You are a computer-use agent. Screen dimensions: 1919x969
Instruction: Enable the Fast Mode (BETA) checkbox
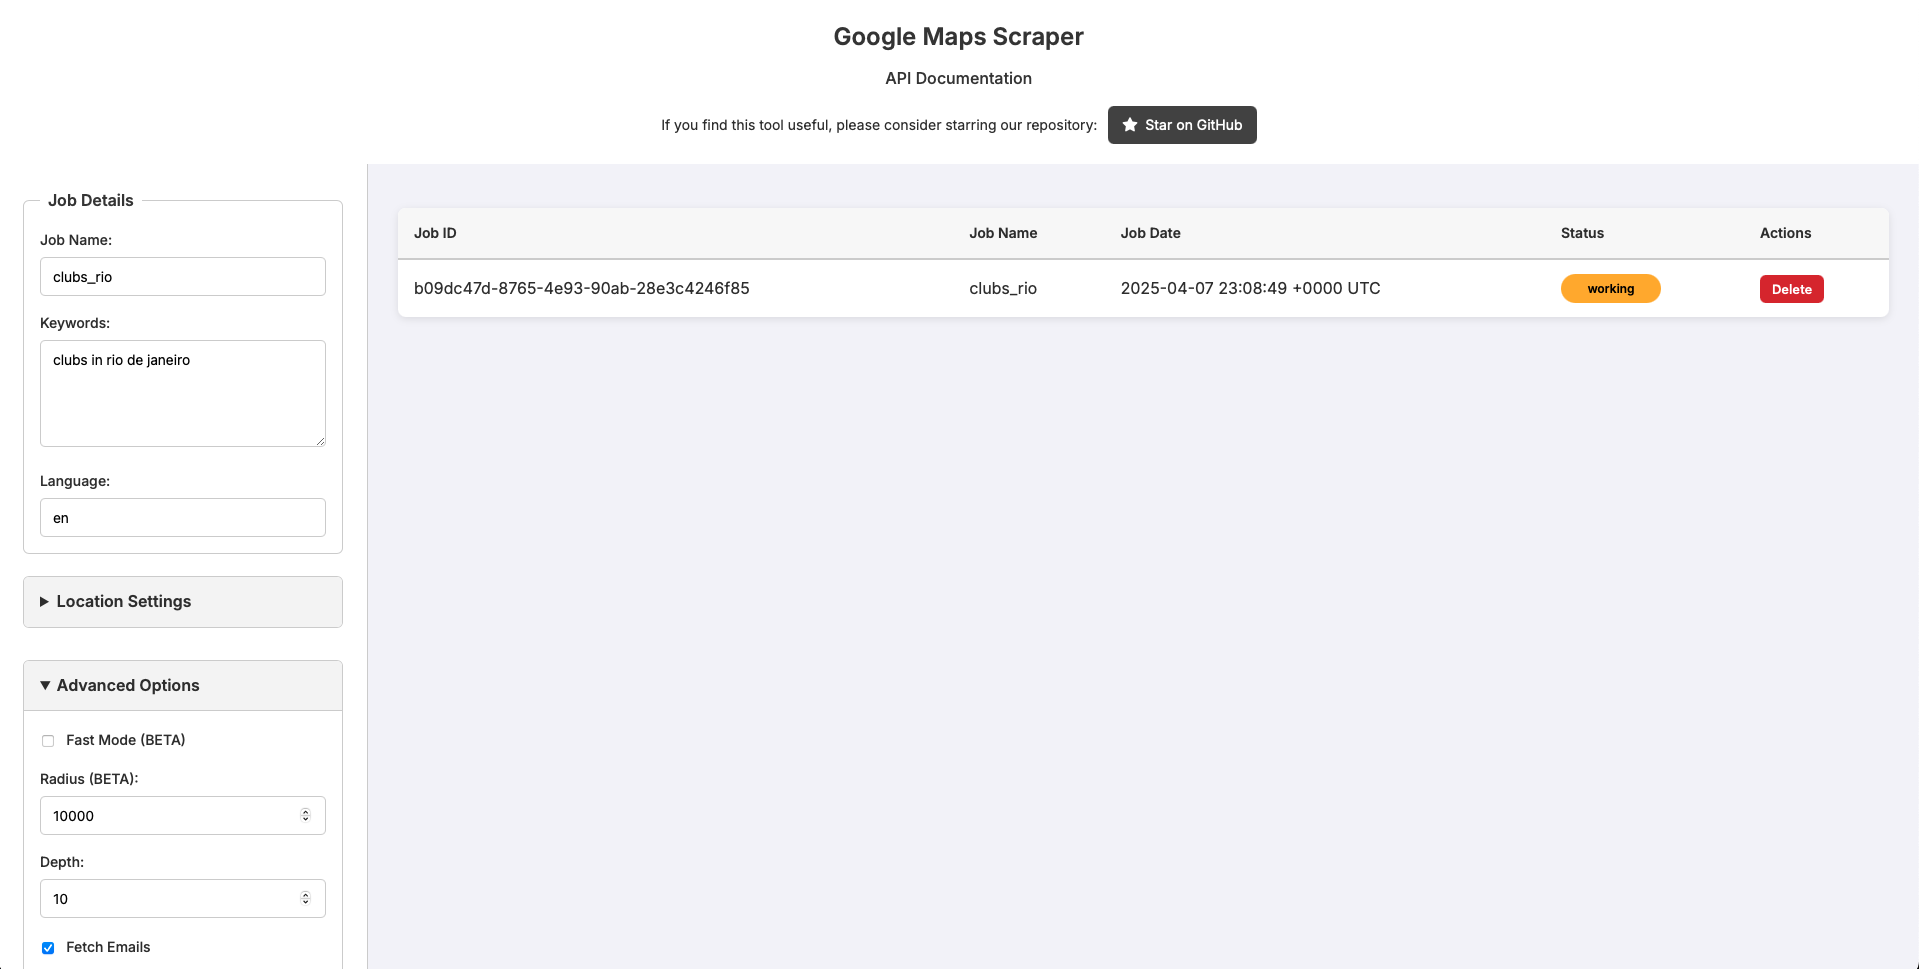tap(48, 741)
